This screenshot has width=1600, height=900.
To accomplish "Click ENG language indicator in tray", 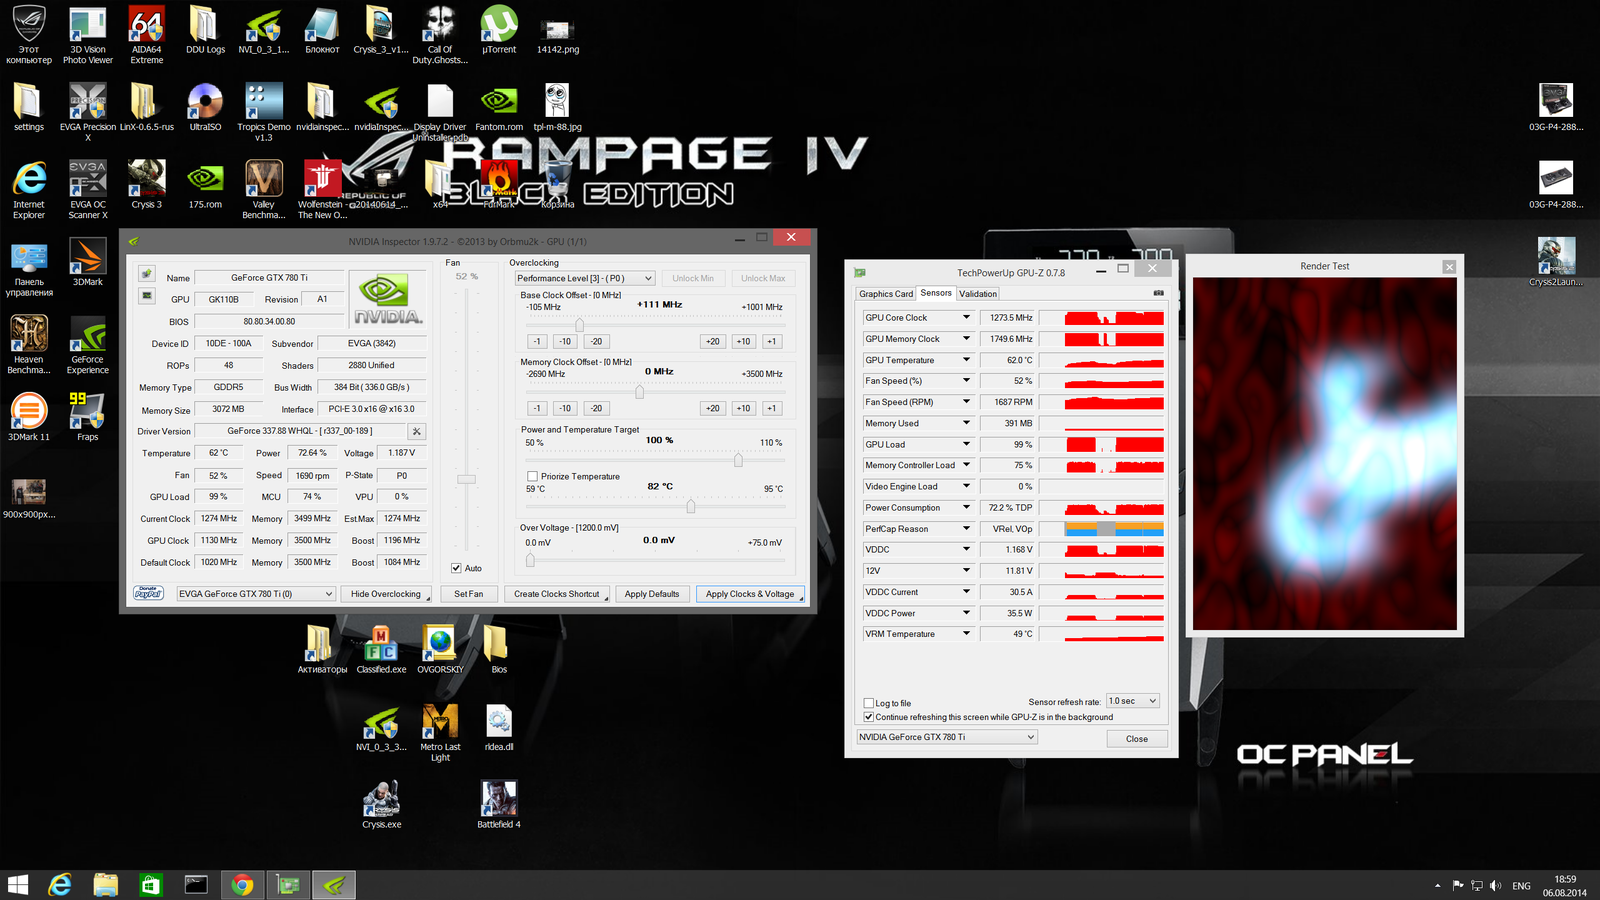I will tap(1521, 886).
